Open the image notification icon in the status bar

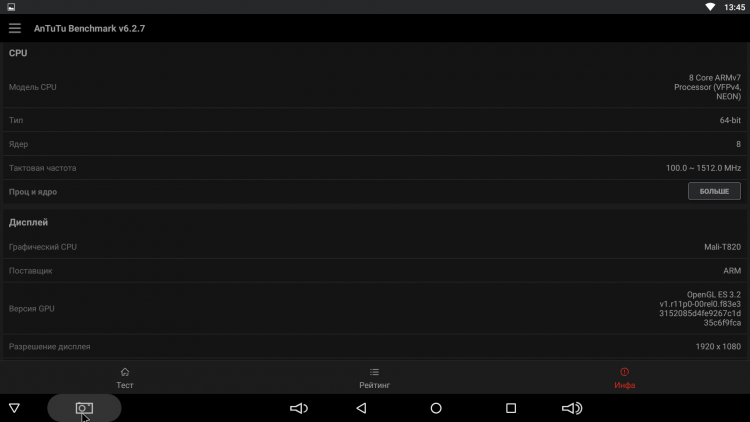point(11,7)
